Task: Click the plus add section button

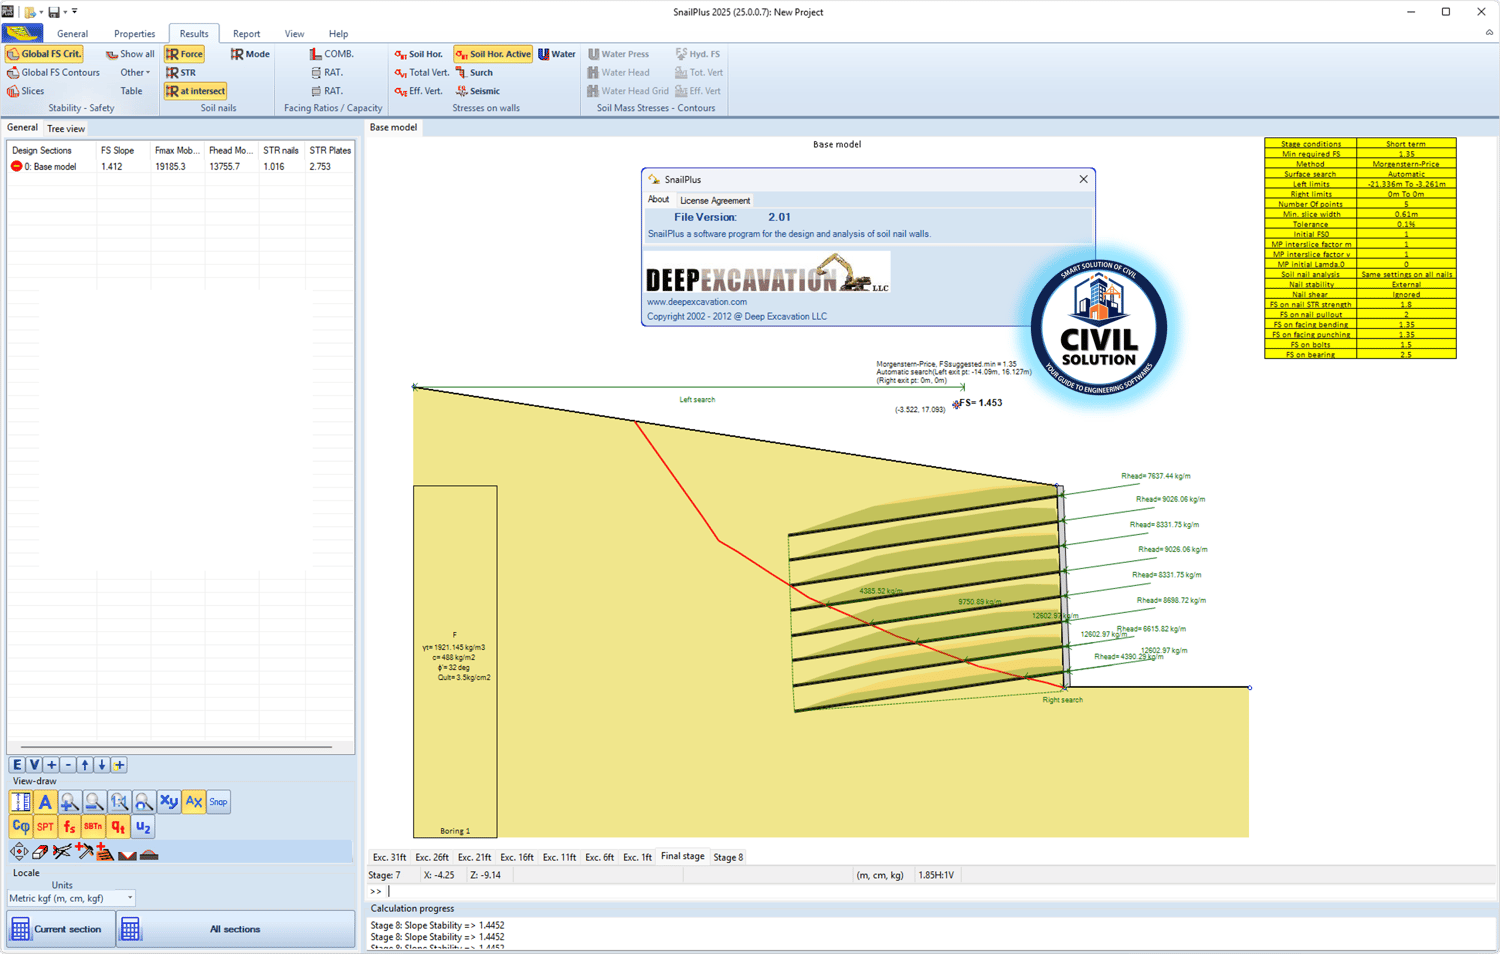Action: (51, 765)
